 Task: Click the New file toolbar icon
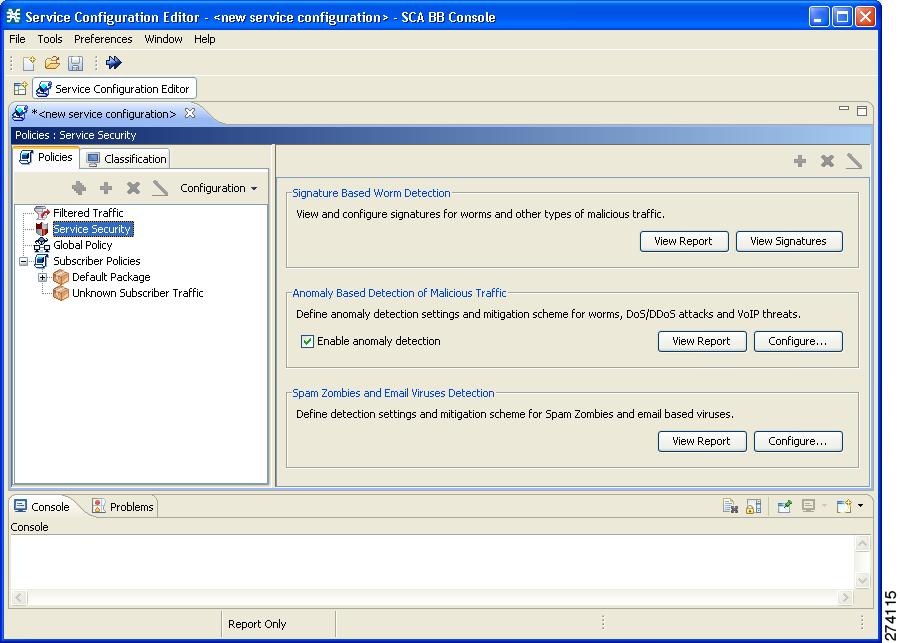(x=29, y=63)
